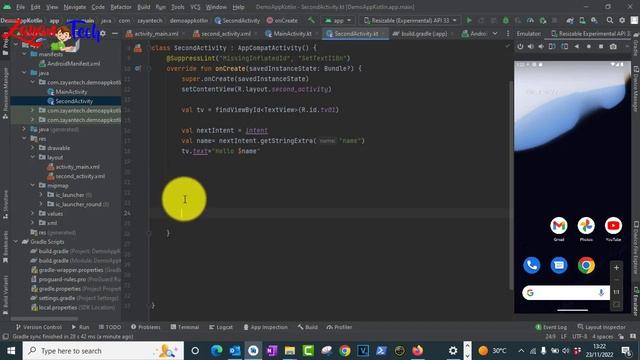This screenshot has height=360, width=640.
Task: Open the Device Manager toolbar icon
Action: click(582, 20)
